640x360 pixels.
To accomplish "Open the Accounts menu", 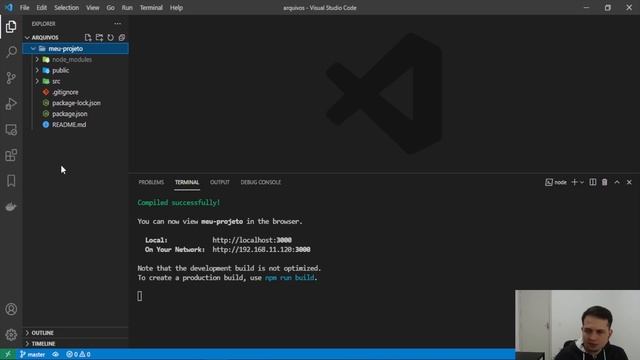I will point(11,309).
